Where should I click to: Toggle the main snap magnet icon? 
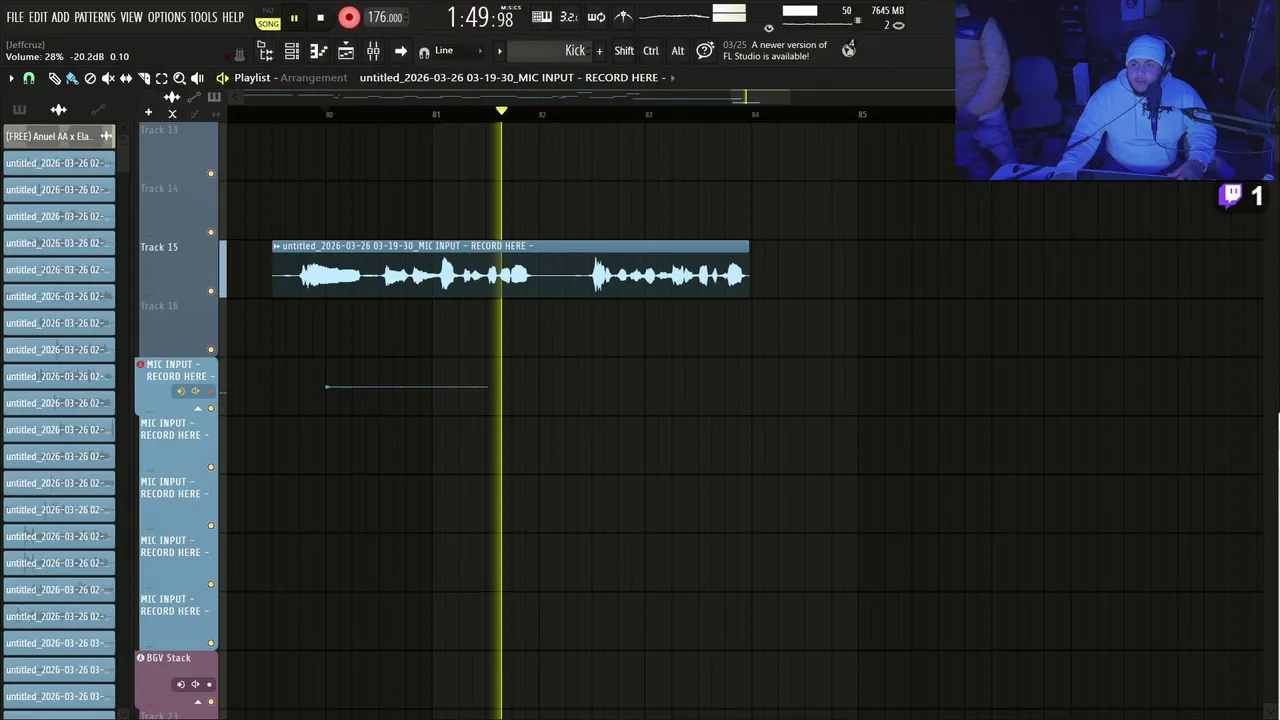pyautogui.click(x=424, y=52)
